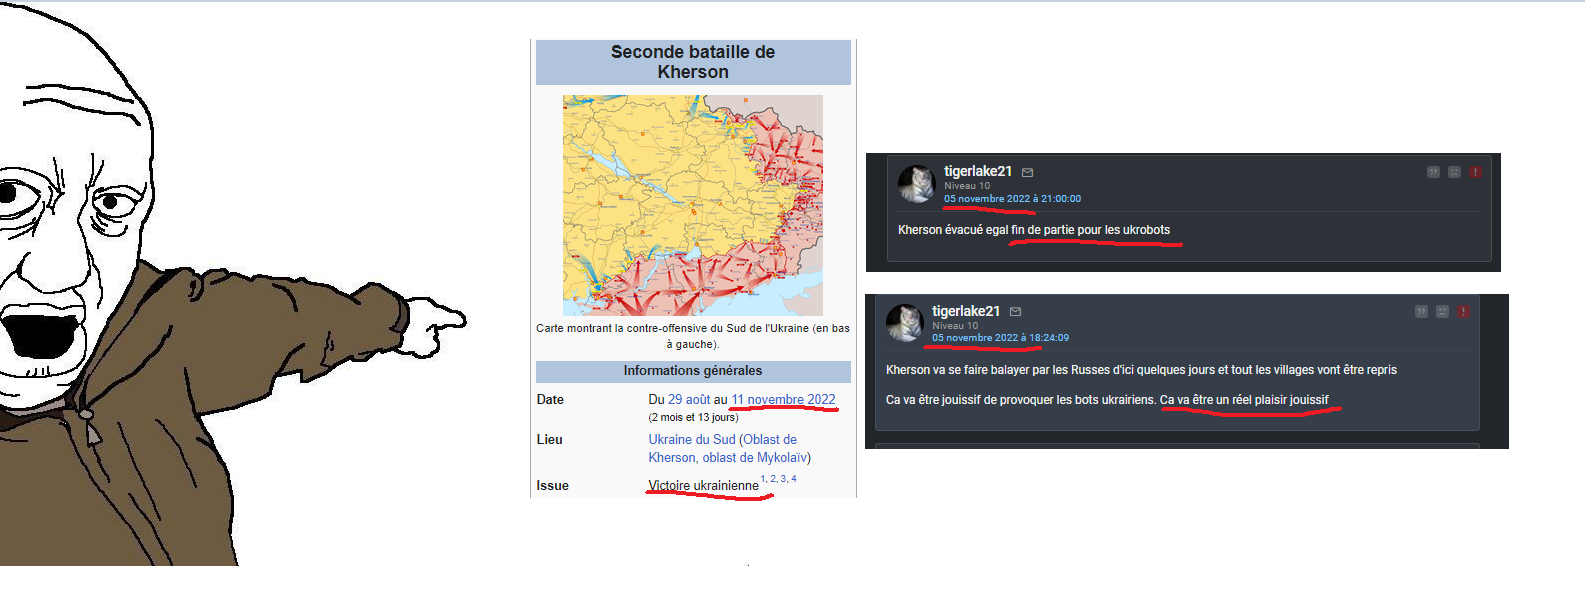The width and height of the screenshot is (1585, 597).
Task: Click the envelope icon on the 21:00:00 post
Action: [x=1027, y=172]
